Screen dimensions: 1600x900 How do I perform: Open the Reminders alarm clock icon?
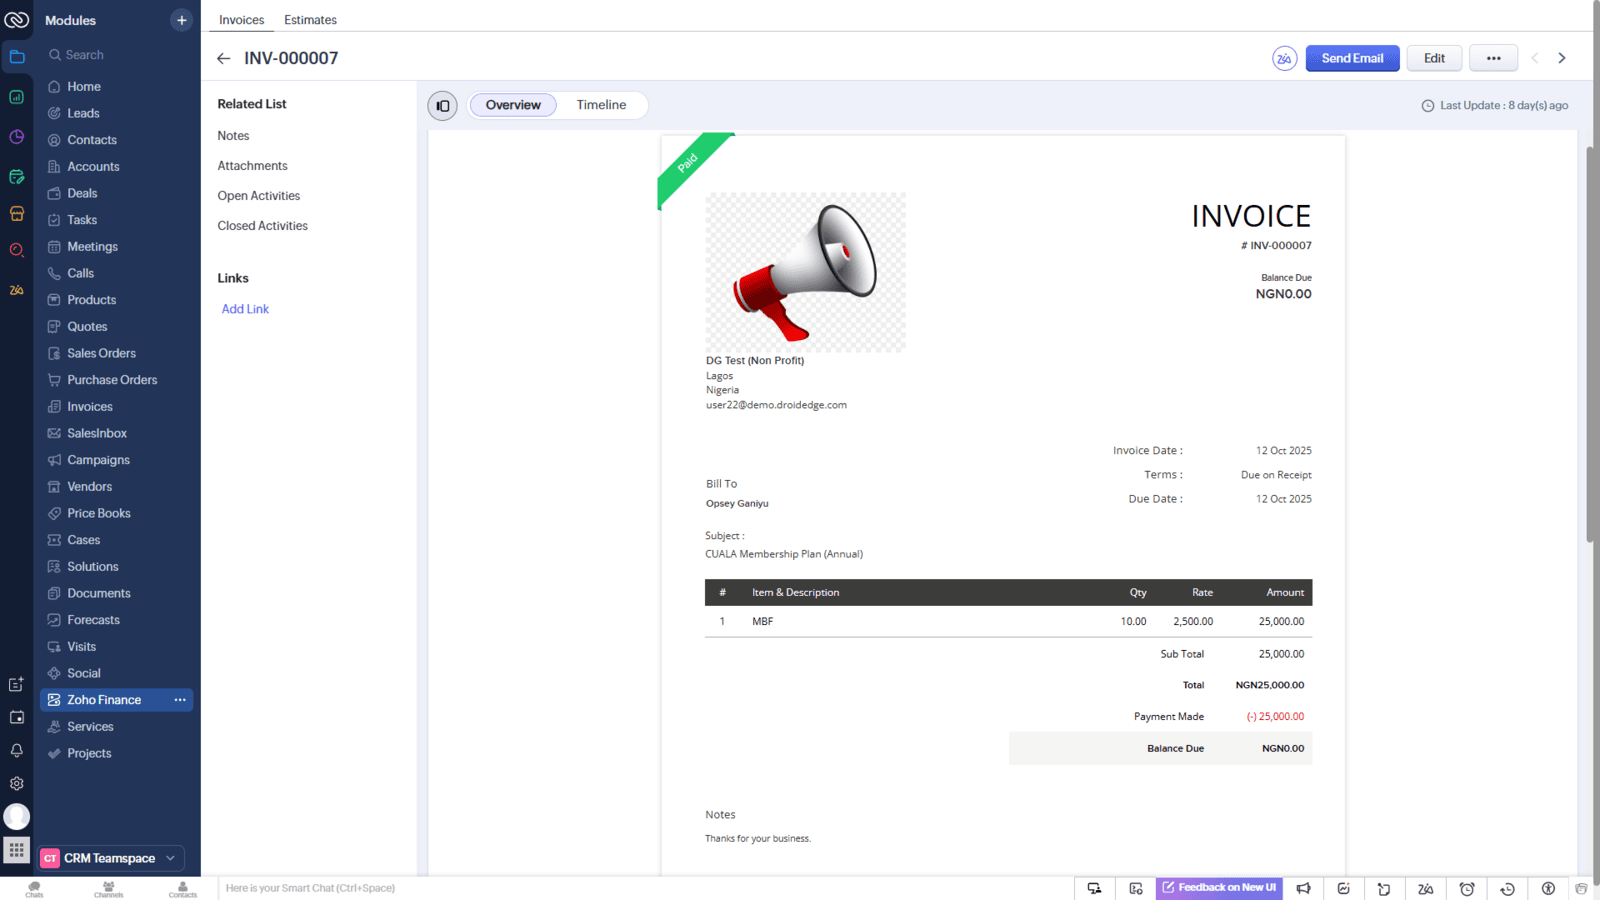(x=1466, y=888)
